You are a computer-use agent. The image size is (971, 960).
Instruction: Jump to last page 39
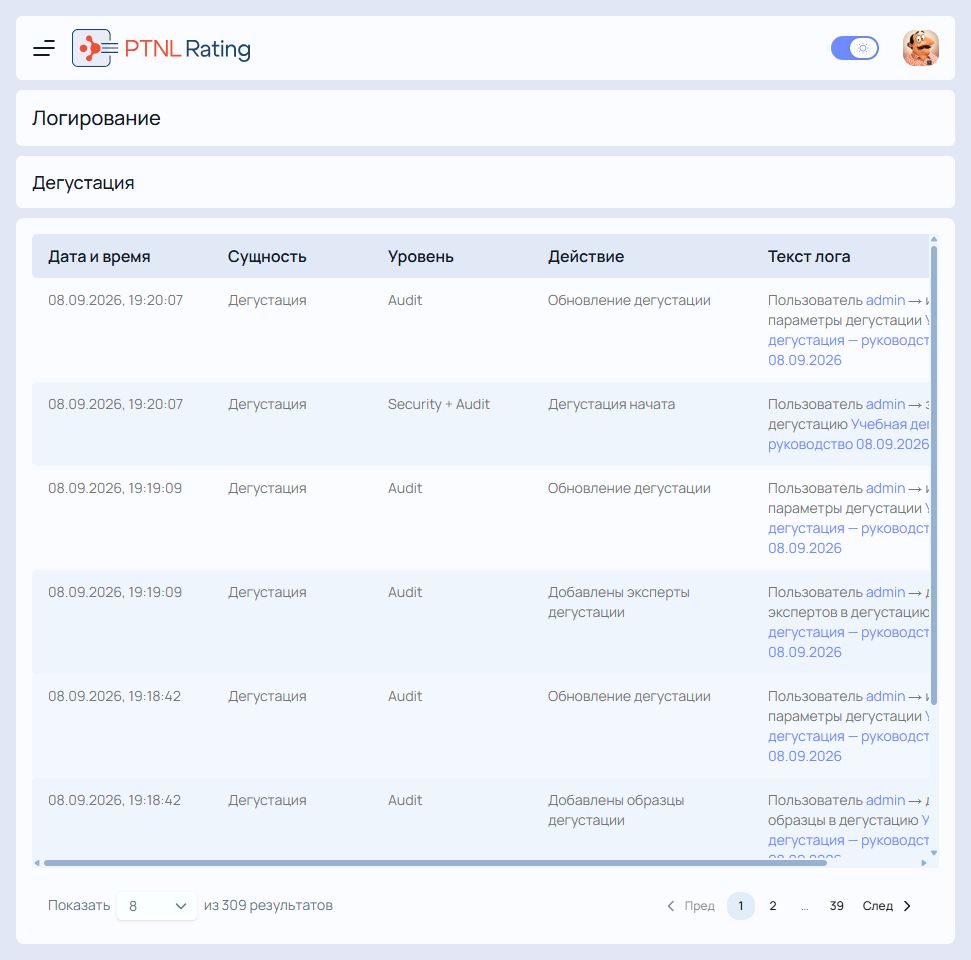pyautogui.click(x=837, y=905)
